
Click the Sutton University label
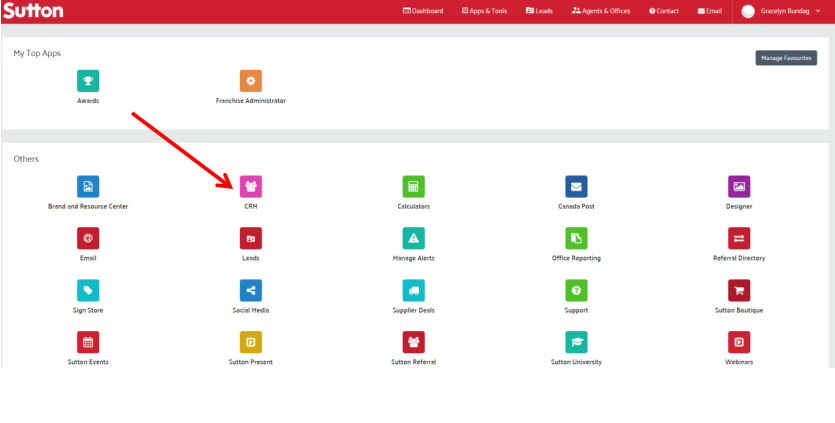pyautogui.click(x=576, y=362)
